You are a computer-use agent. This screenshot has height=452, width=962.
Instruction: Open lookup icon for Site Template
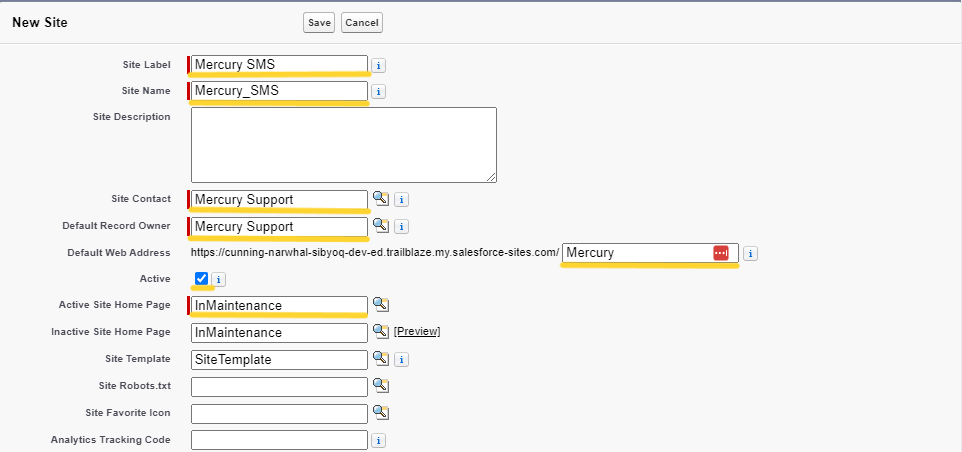381,358
